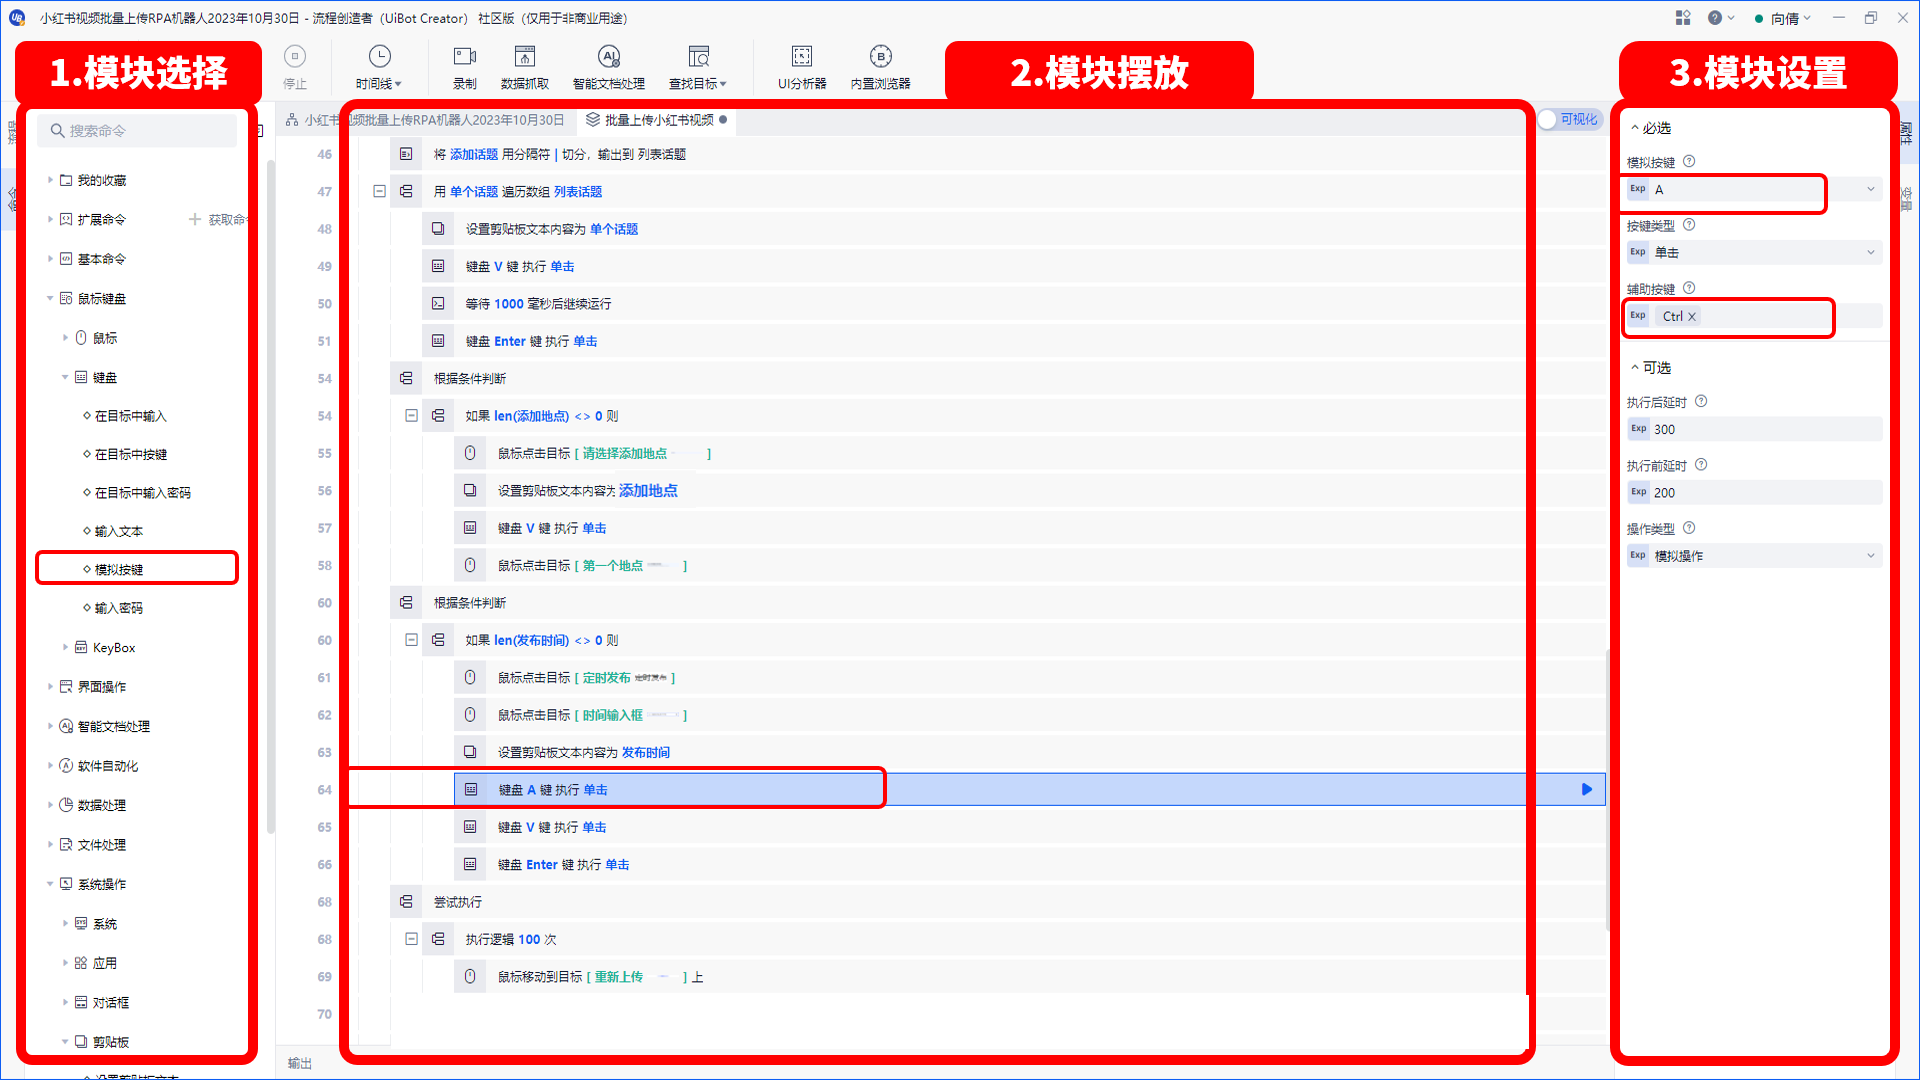Click the mouse icon on 请选择添加地点 row

[x=470, y=454]
